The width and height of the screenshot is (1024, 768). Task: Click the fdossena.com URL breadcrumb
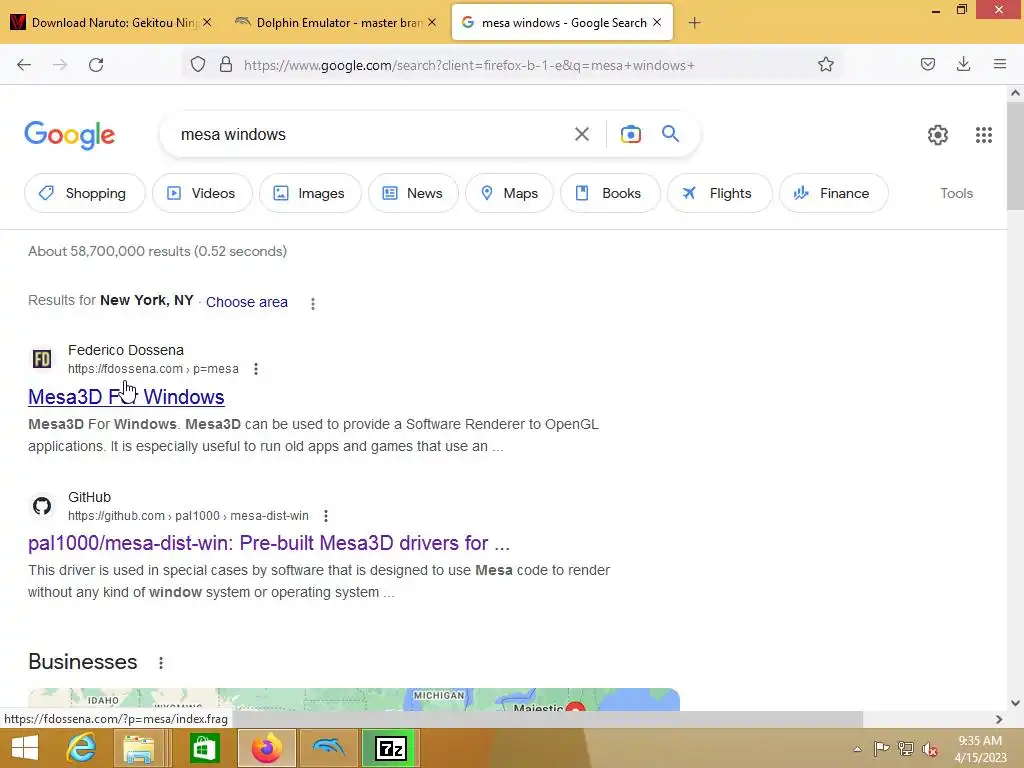point(153,369)
